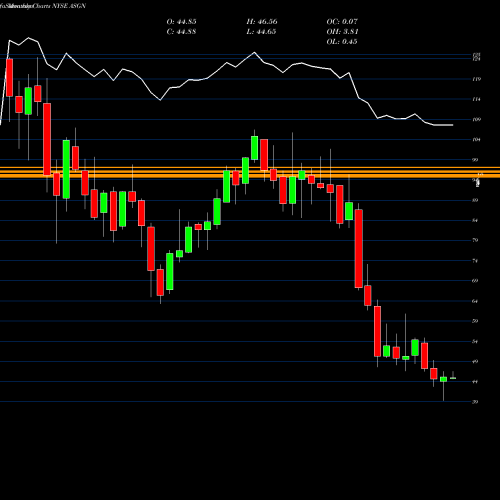The height and width of the screenshot is (500, 500).
Task: Click the 104 price axis label
Action: point(477,140)
